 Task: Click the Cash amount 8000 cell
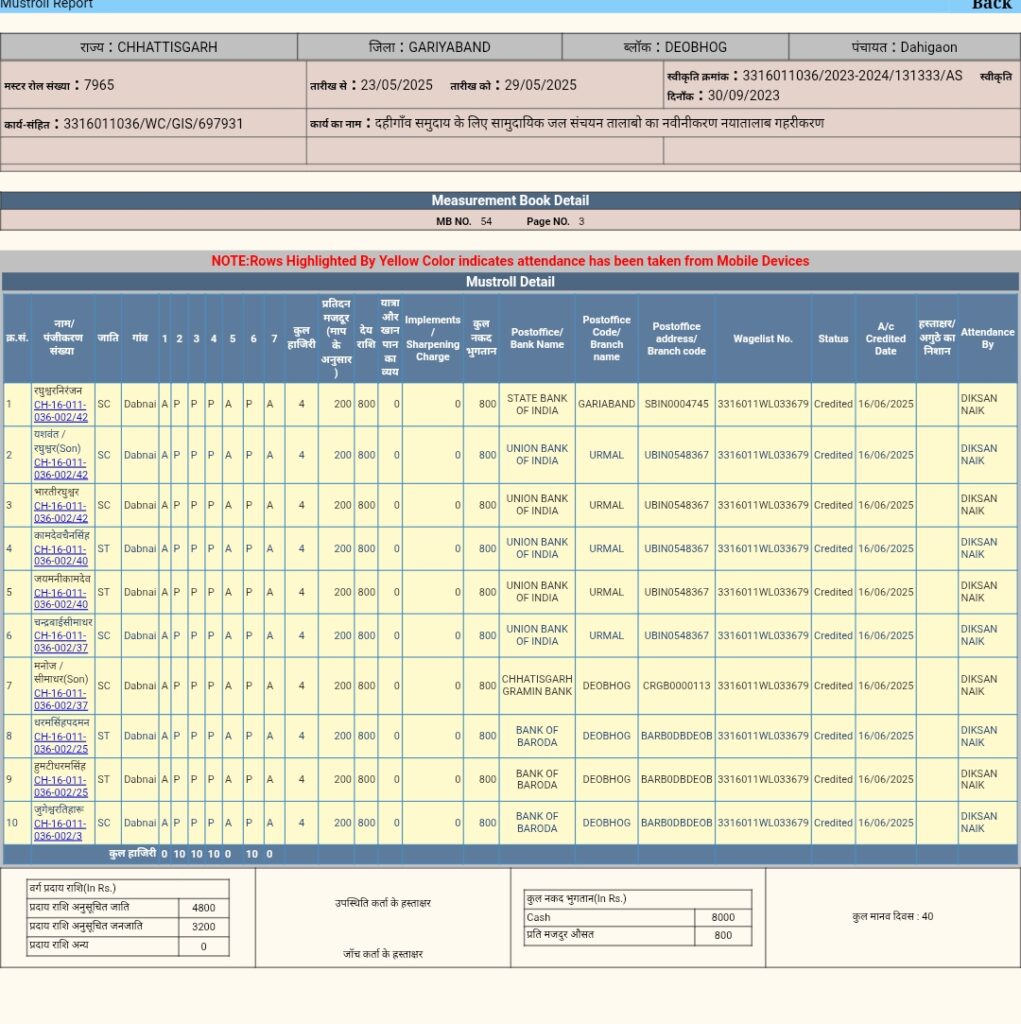tap(722, 917)
